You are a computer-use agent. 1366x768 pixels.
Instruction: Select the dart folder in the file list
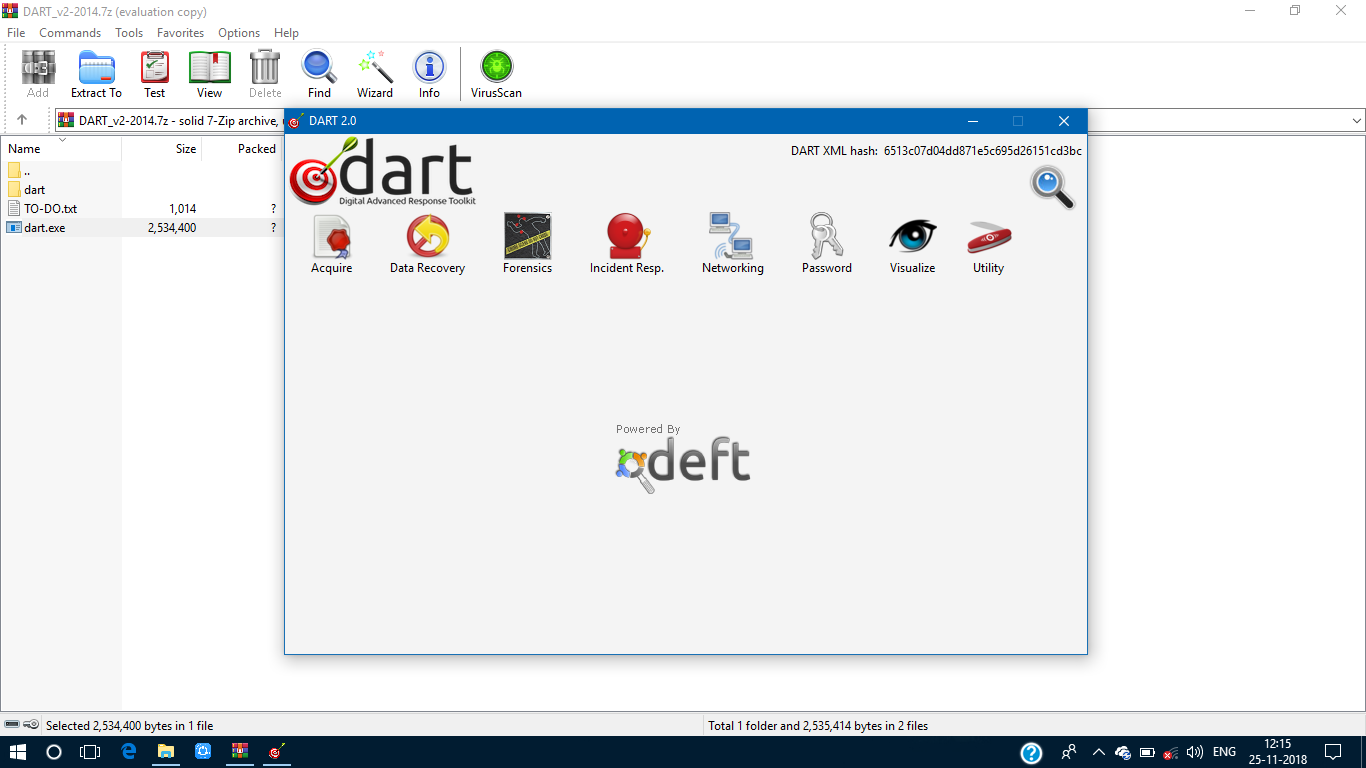(27, 190)
